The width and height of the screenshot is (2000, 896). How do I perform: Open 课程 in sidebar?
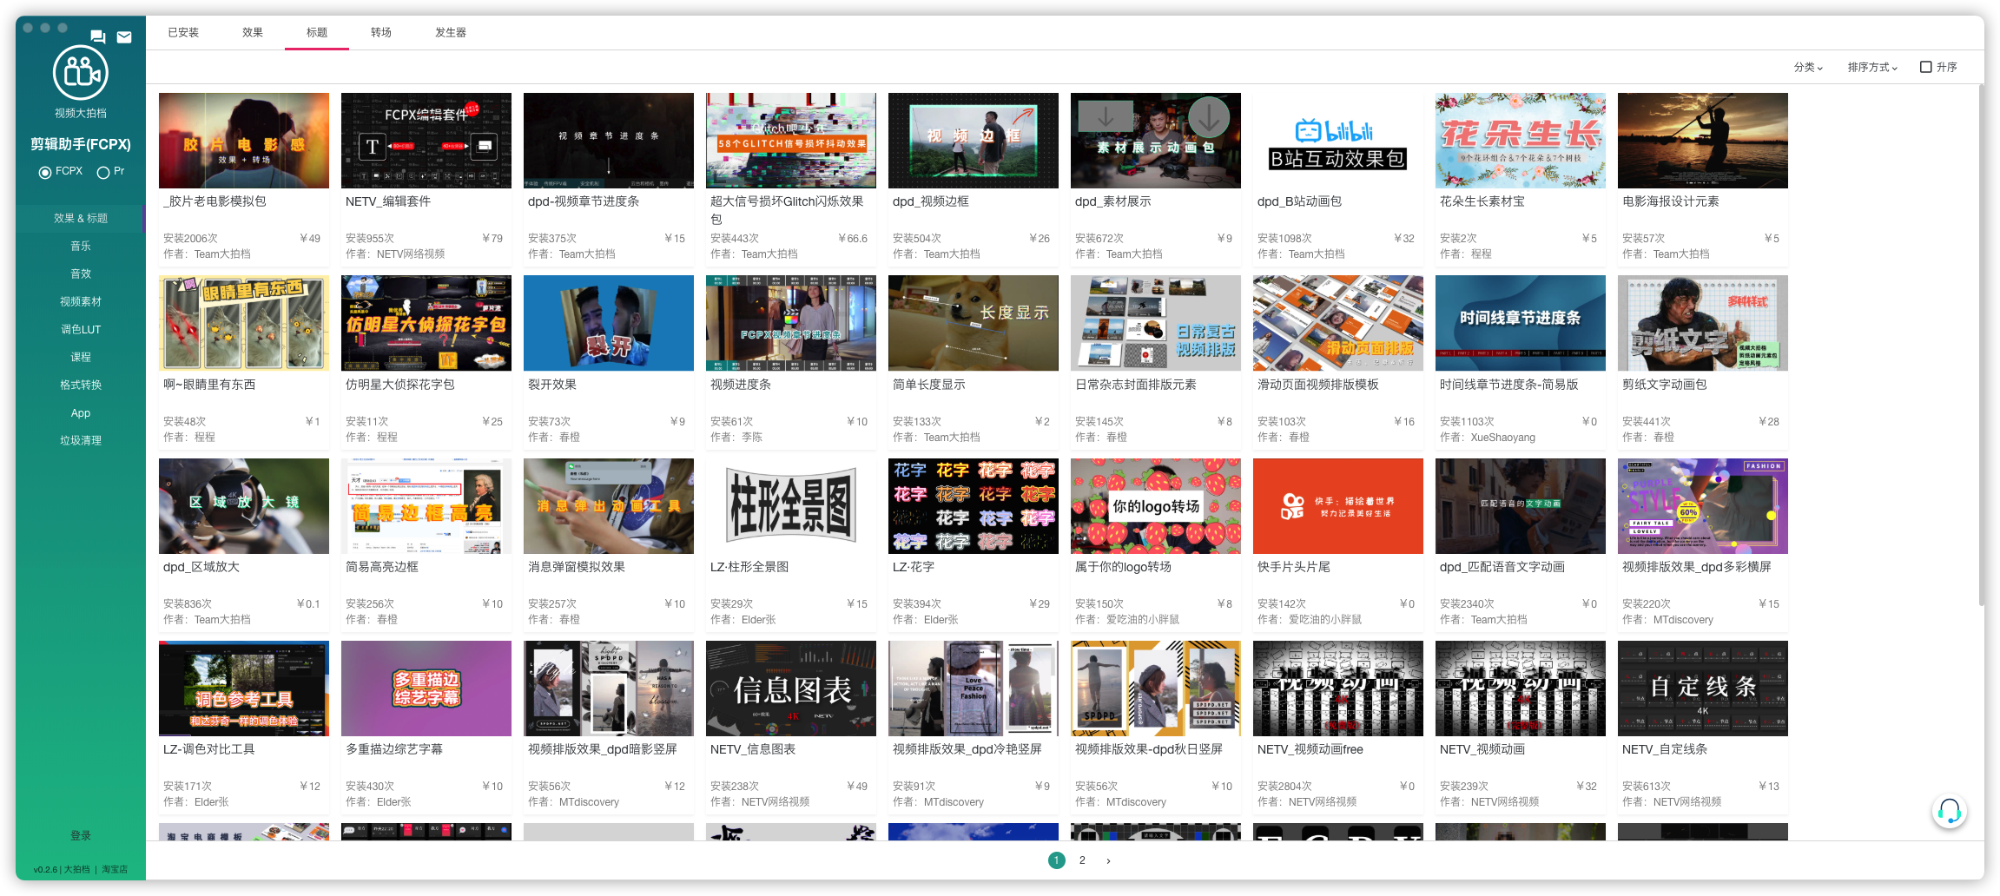[80, 357]
